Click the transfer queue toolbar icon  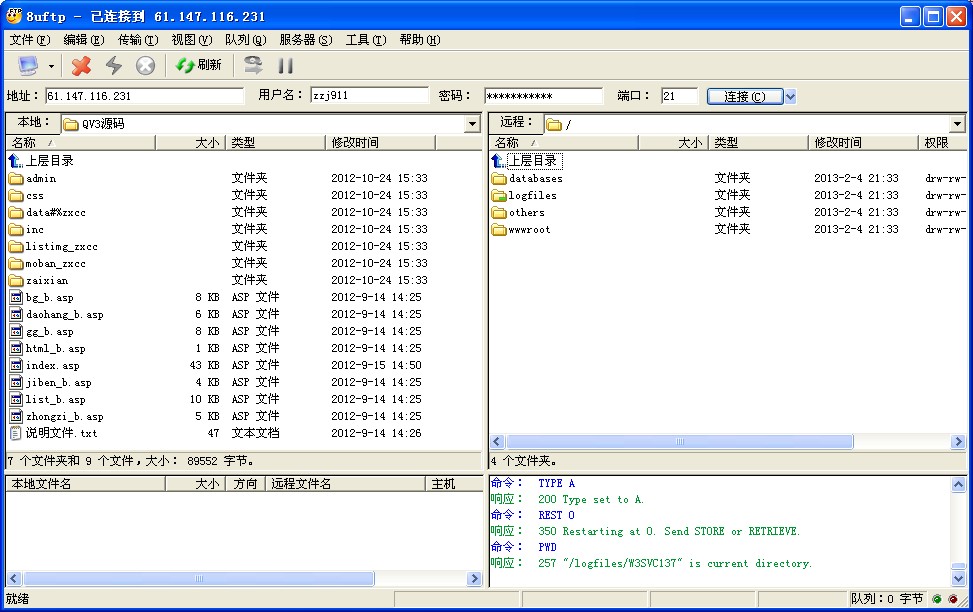tap(253, 65)
